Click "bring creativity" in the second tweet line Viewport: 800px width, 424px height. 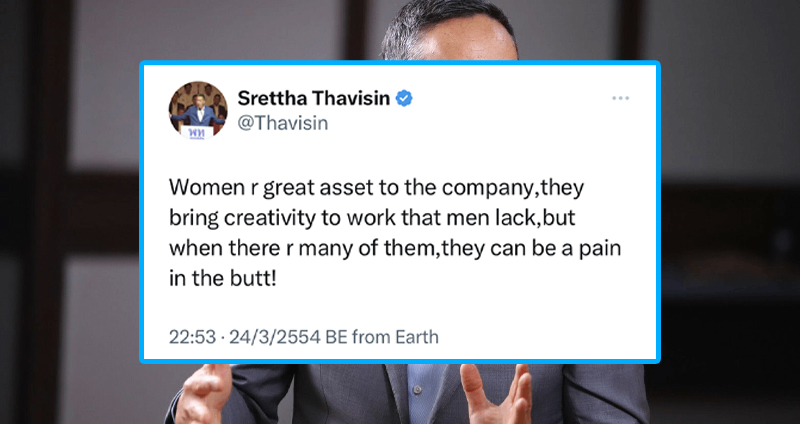coord(242,219)
